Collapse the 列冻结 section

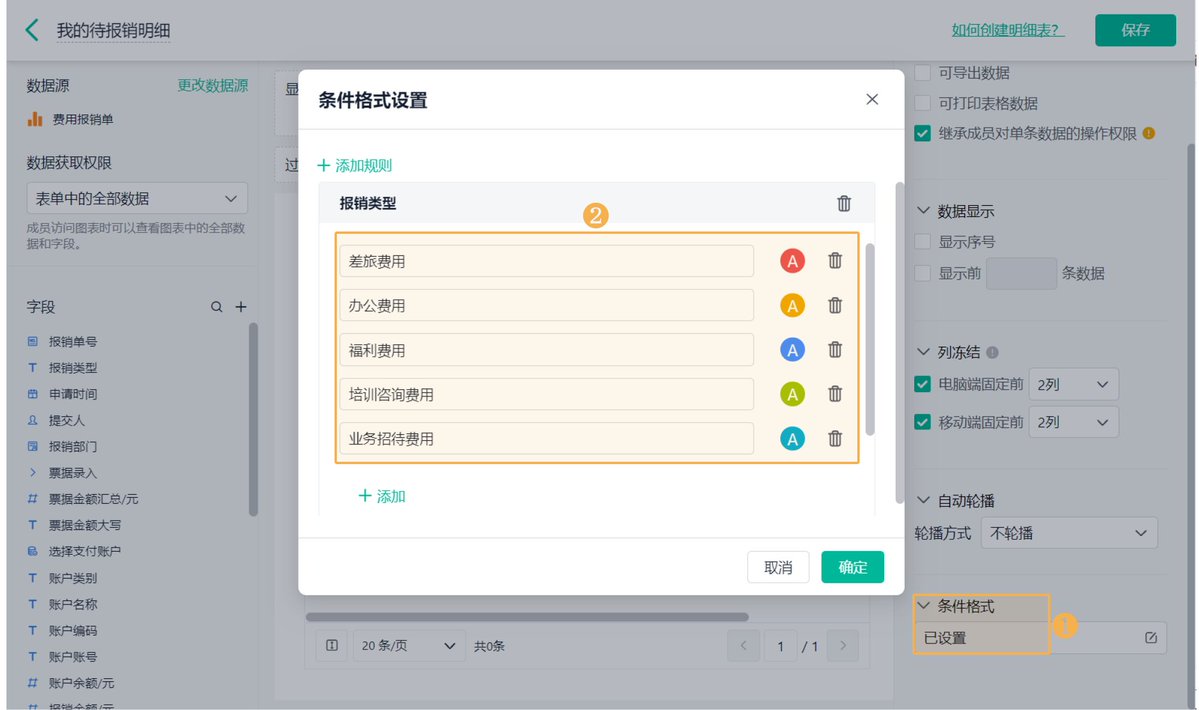[923, 352]
